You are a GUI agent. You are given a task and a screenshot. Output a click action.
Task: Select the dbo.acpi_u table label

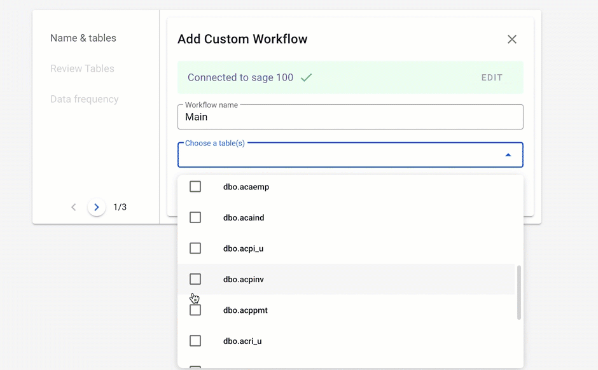click(x=243, y=249)
